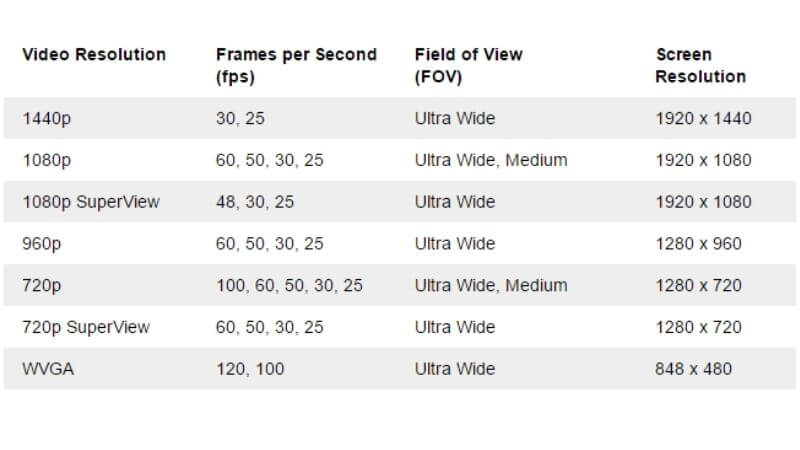Screen dimensions: 800x450
Task: Click the Screen Resolution column header
Action: click(701, 65)
